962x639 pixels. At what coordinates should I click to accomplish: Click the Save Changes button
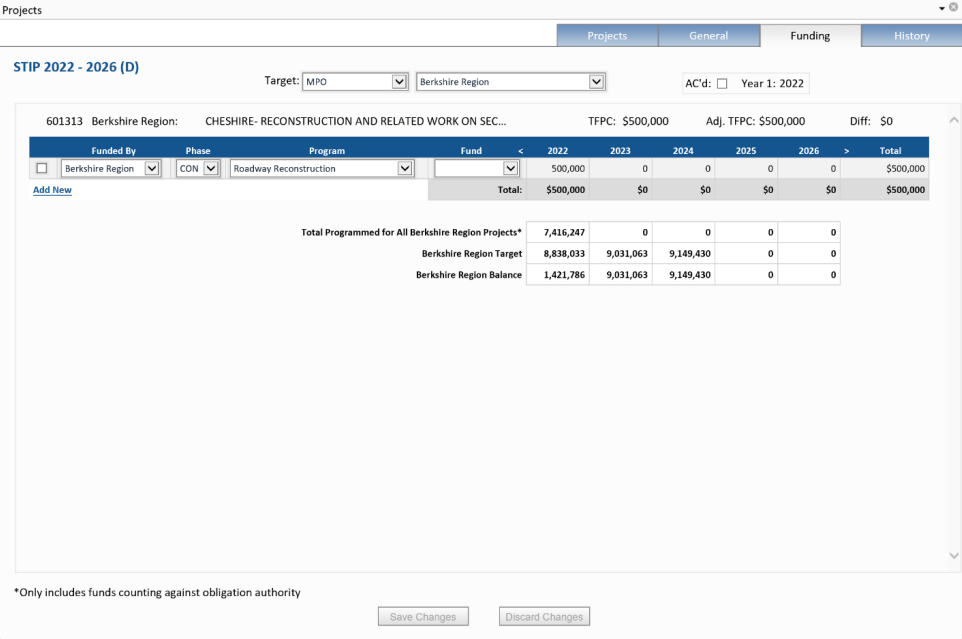coord(423,616)
